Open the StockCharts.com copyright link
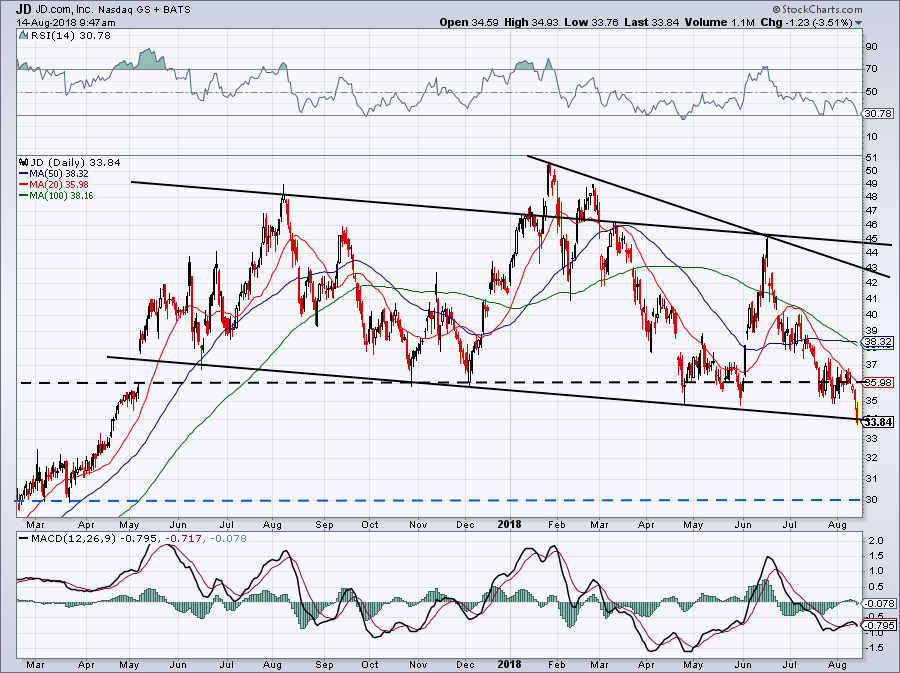This screenshot has height=673, width=900. tap(817, 9)
